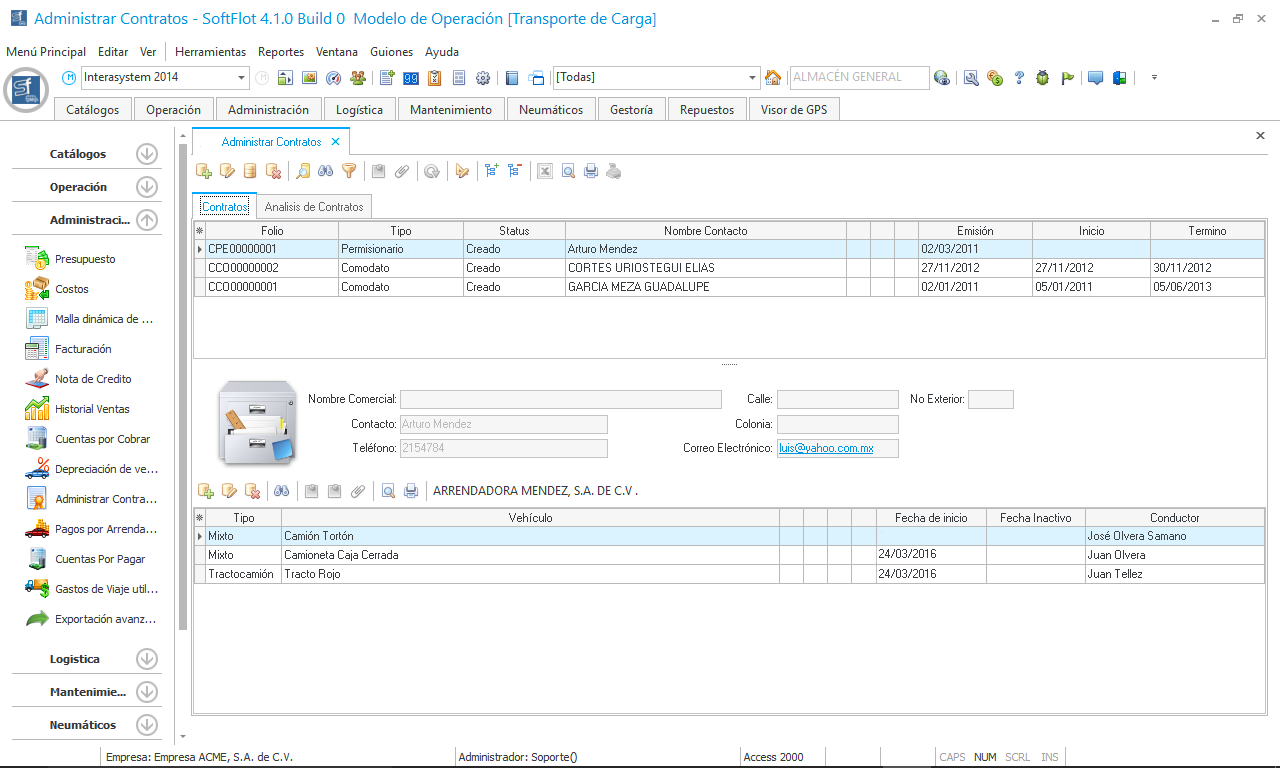Image resolution: width=1280 pixels, height=768 pixels.
Task: Switch to Analisis de Contratos tab
Action: [x=314, y=207]
